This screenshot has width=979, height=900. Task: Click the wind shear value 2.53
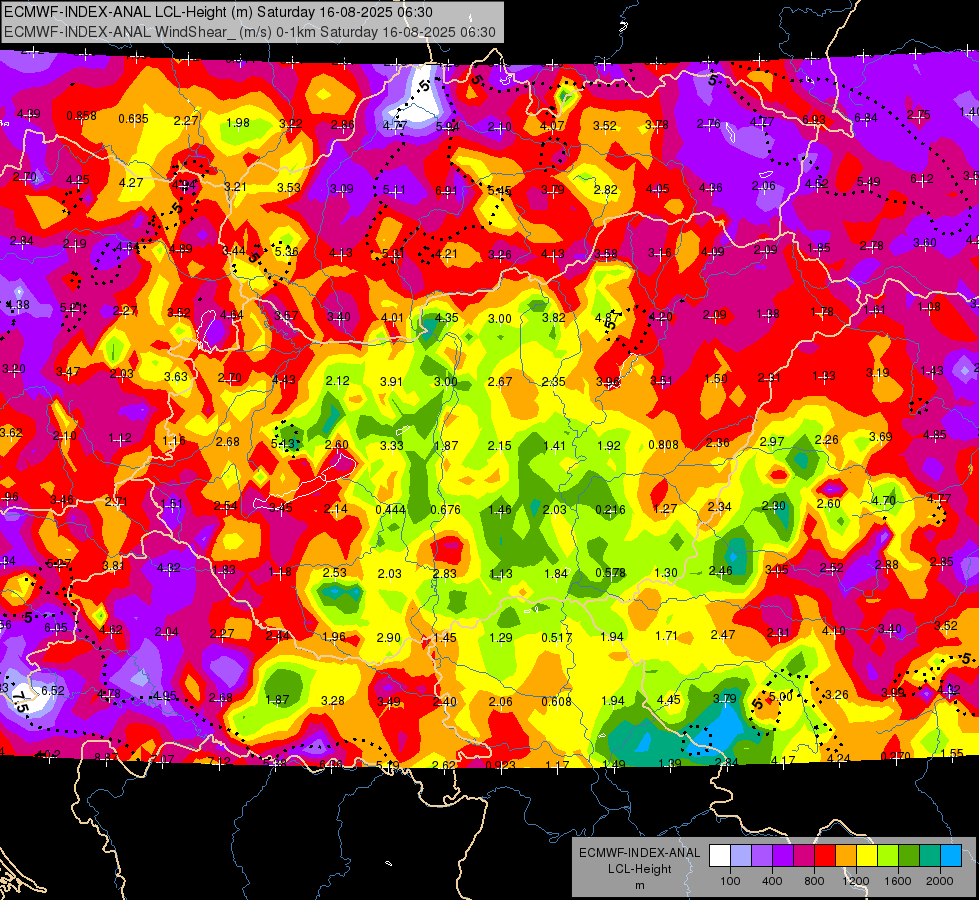(335, 572)
